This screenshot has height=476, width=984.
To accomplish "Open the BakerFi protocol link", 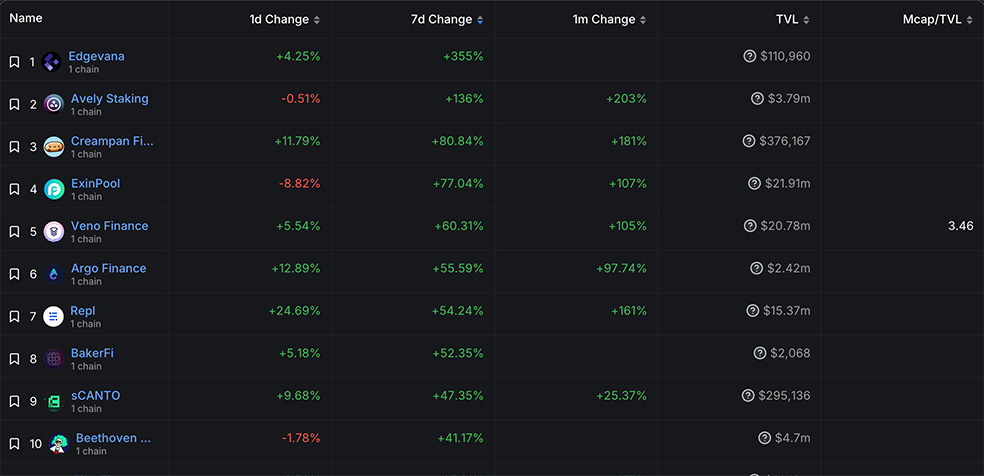I will (x=92, y=353).
